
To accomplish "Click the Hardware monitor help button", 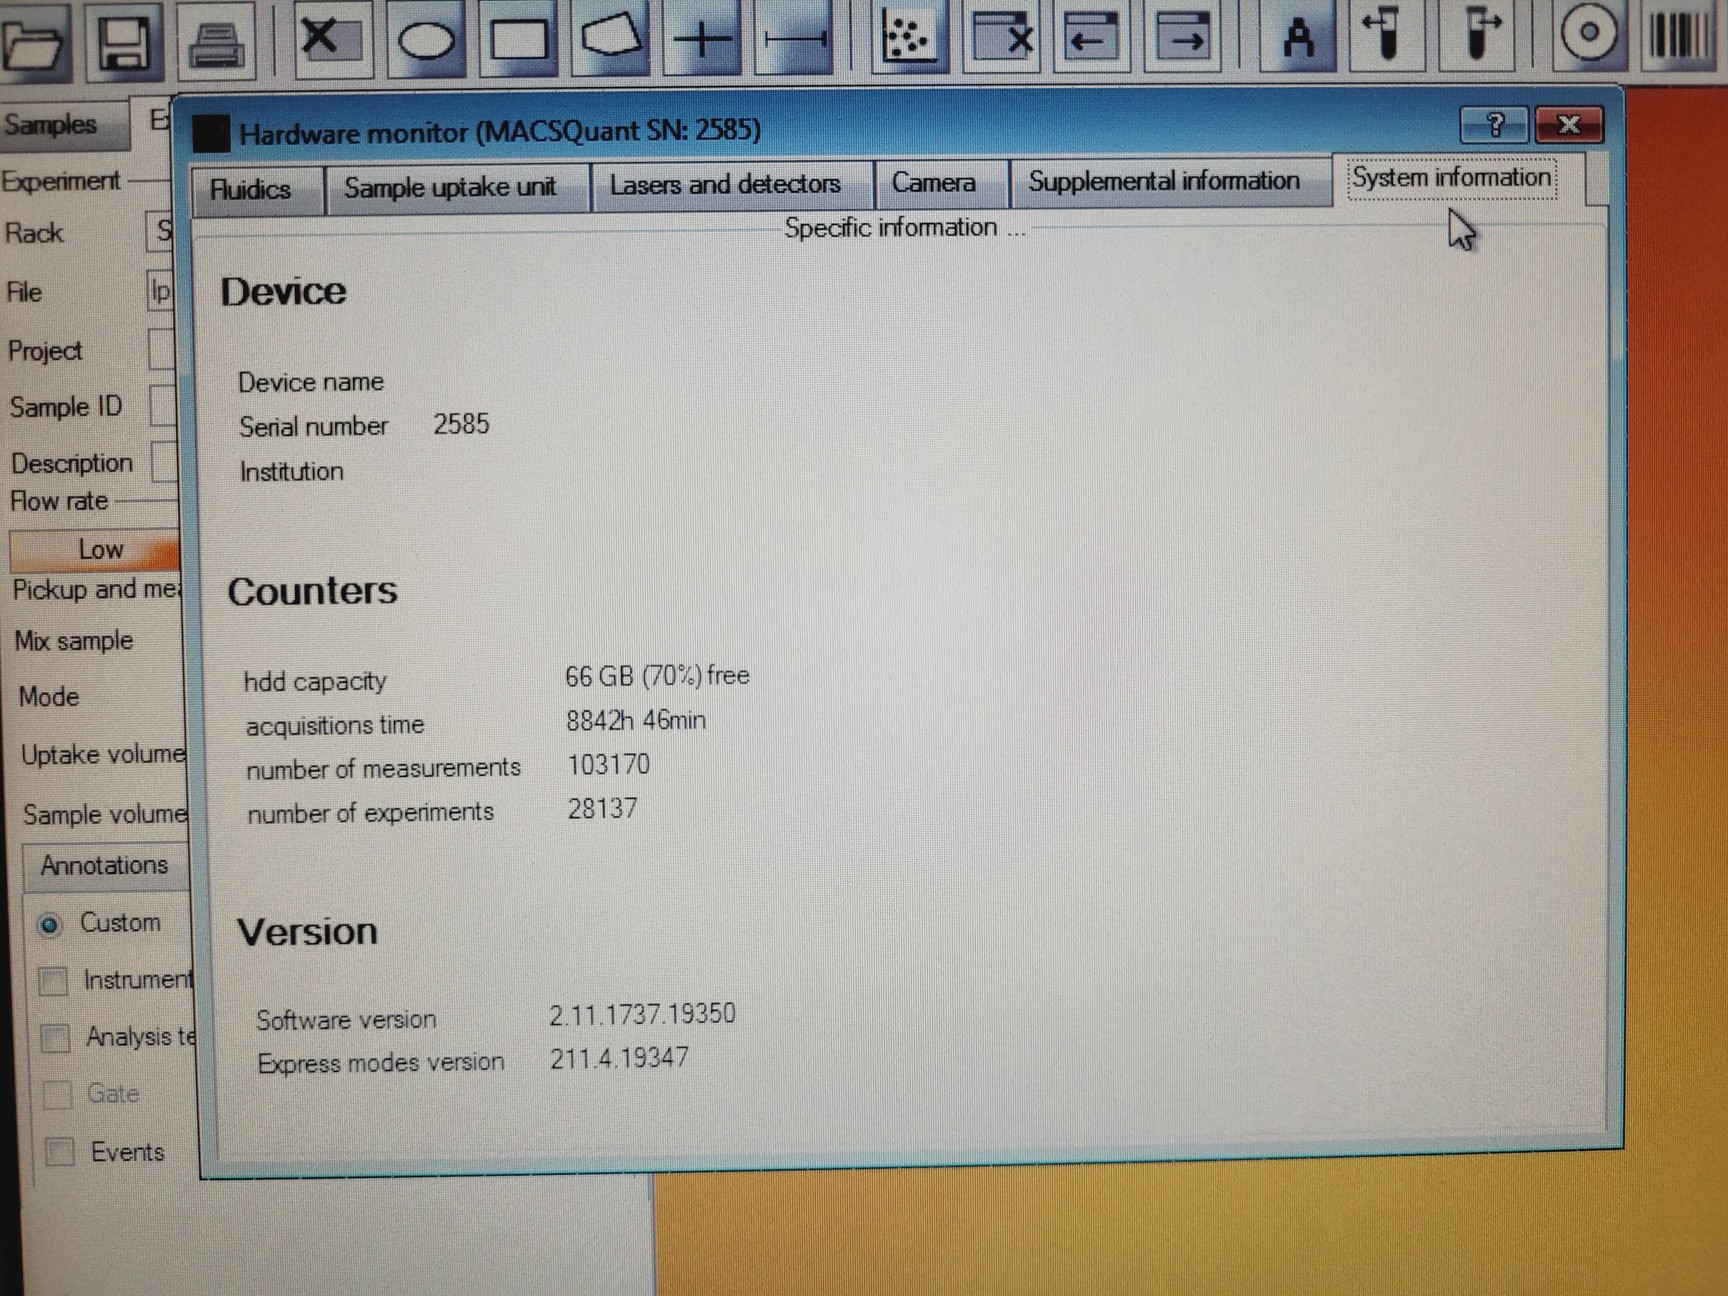I will pyautogui.click(x=1494, y=126).
